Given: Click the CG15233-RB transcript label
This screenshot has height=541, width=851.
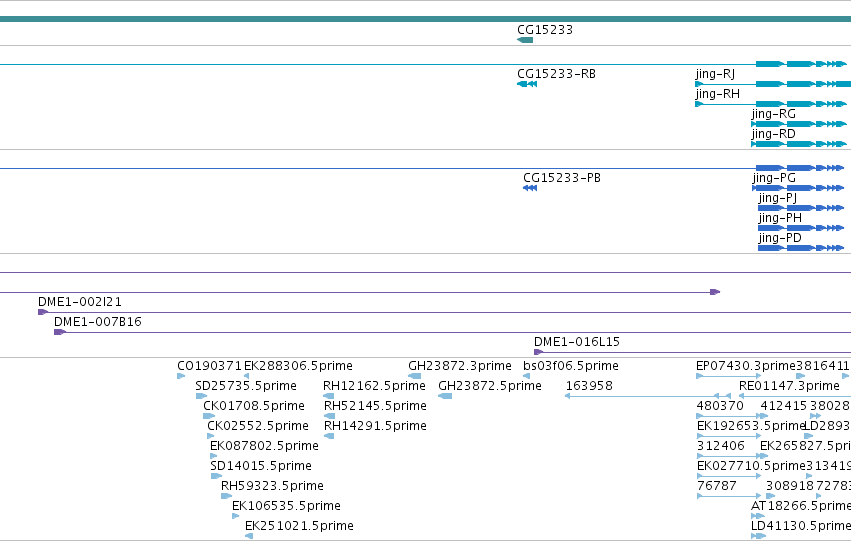Looking at the screenshot, I should coord(556,74).
